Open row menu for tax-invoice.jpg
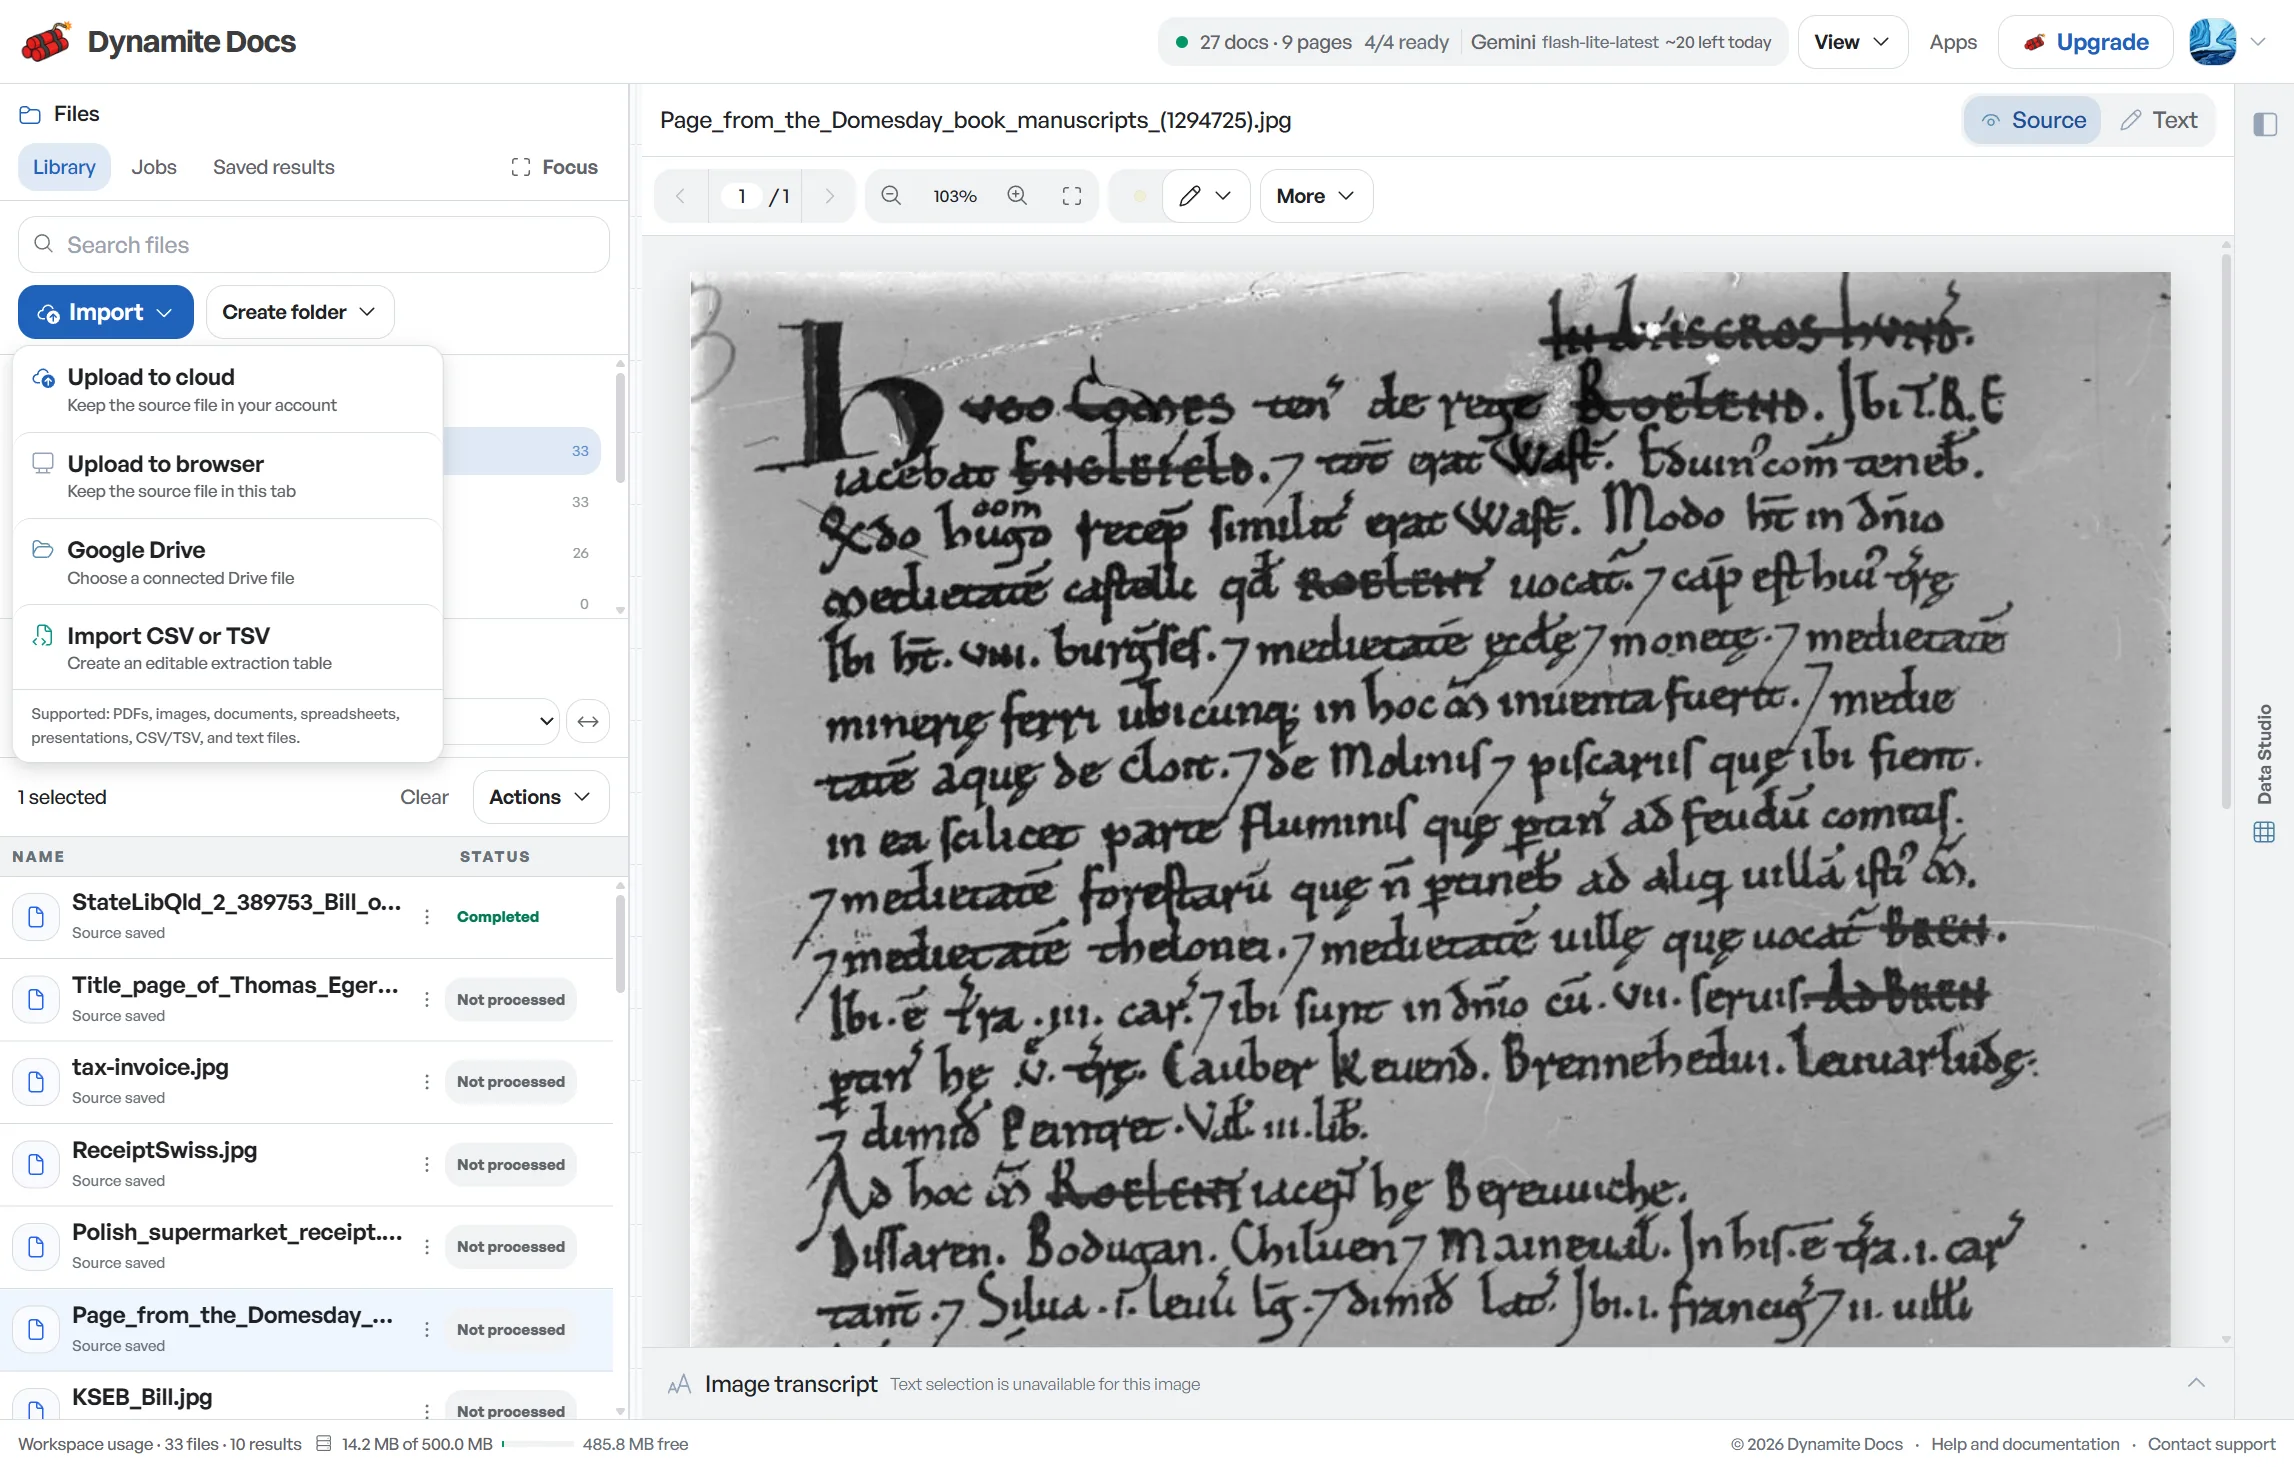The width and height of the screenshot is (2294, 1467). [427, 1082]
